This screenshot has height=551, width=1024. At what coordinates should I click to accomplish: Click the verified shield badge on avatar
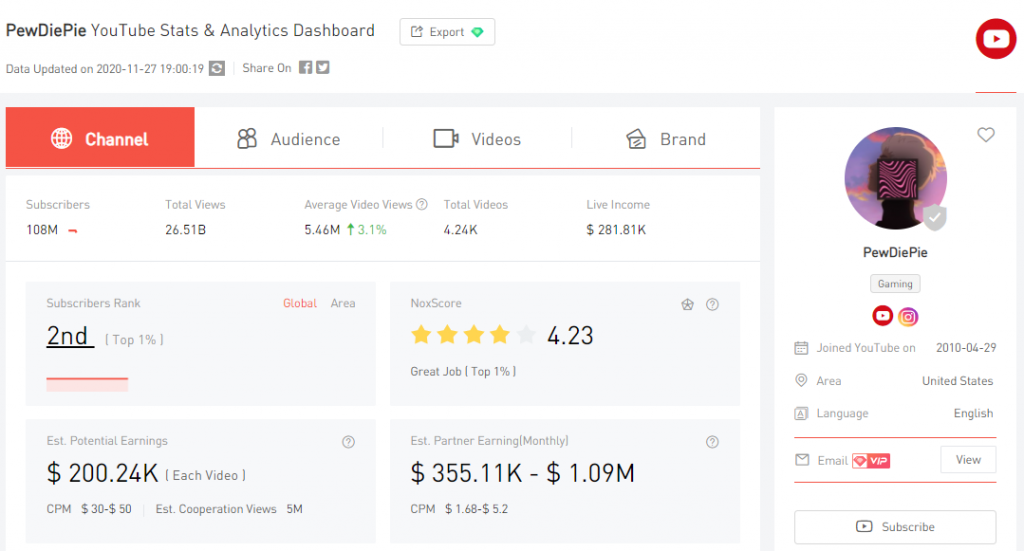click(x=935, y=218)
